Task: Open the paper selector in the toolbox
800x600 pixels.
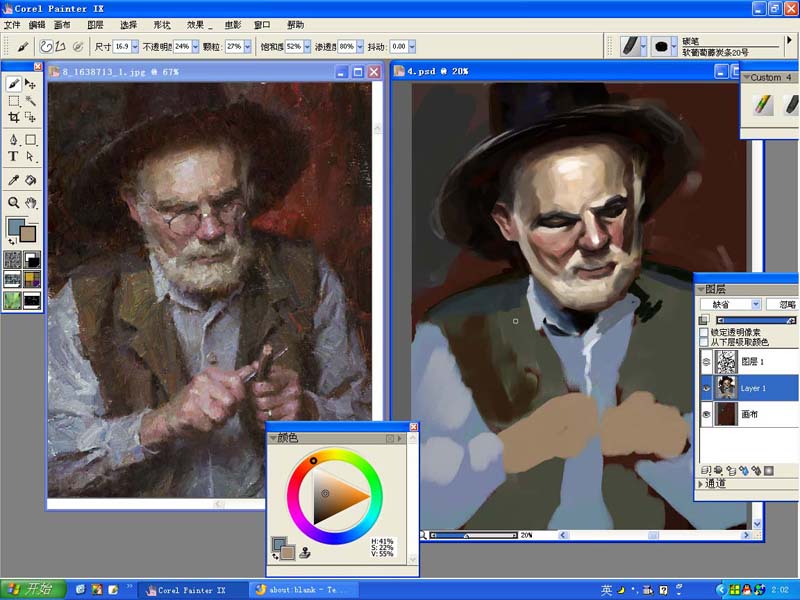Action: click(13, 259)
